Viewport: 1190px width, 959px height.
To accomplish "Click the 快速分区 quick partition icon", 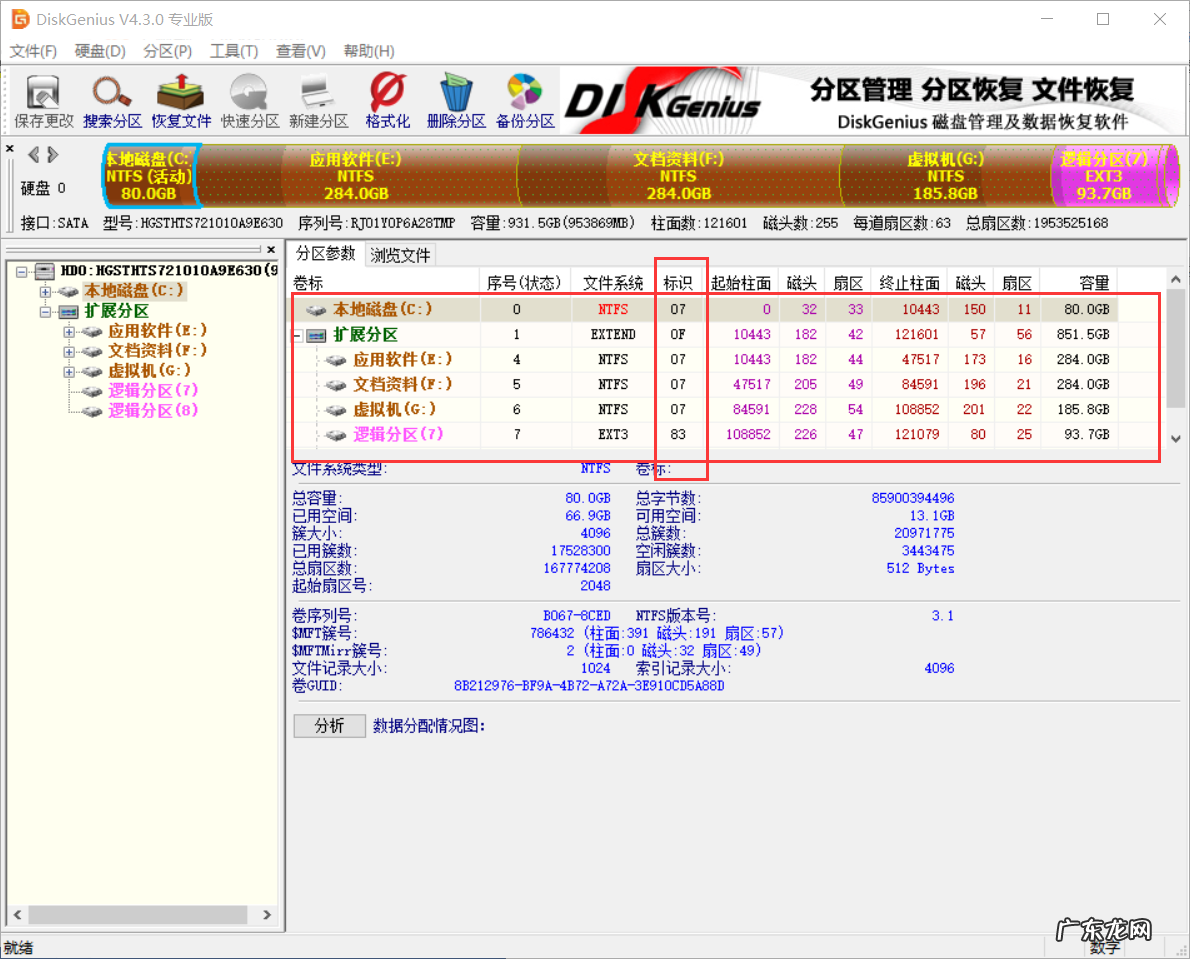I will (250, 102).
